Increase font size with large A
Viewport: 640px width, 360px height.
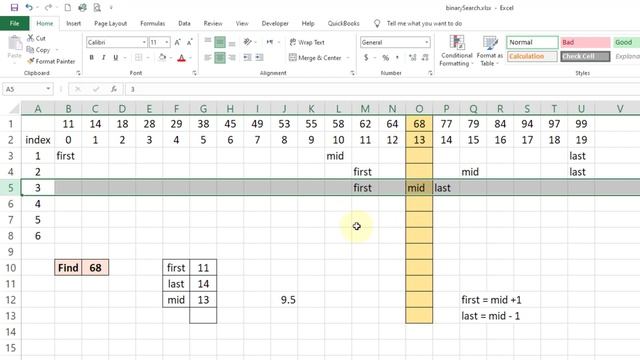178,42
